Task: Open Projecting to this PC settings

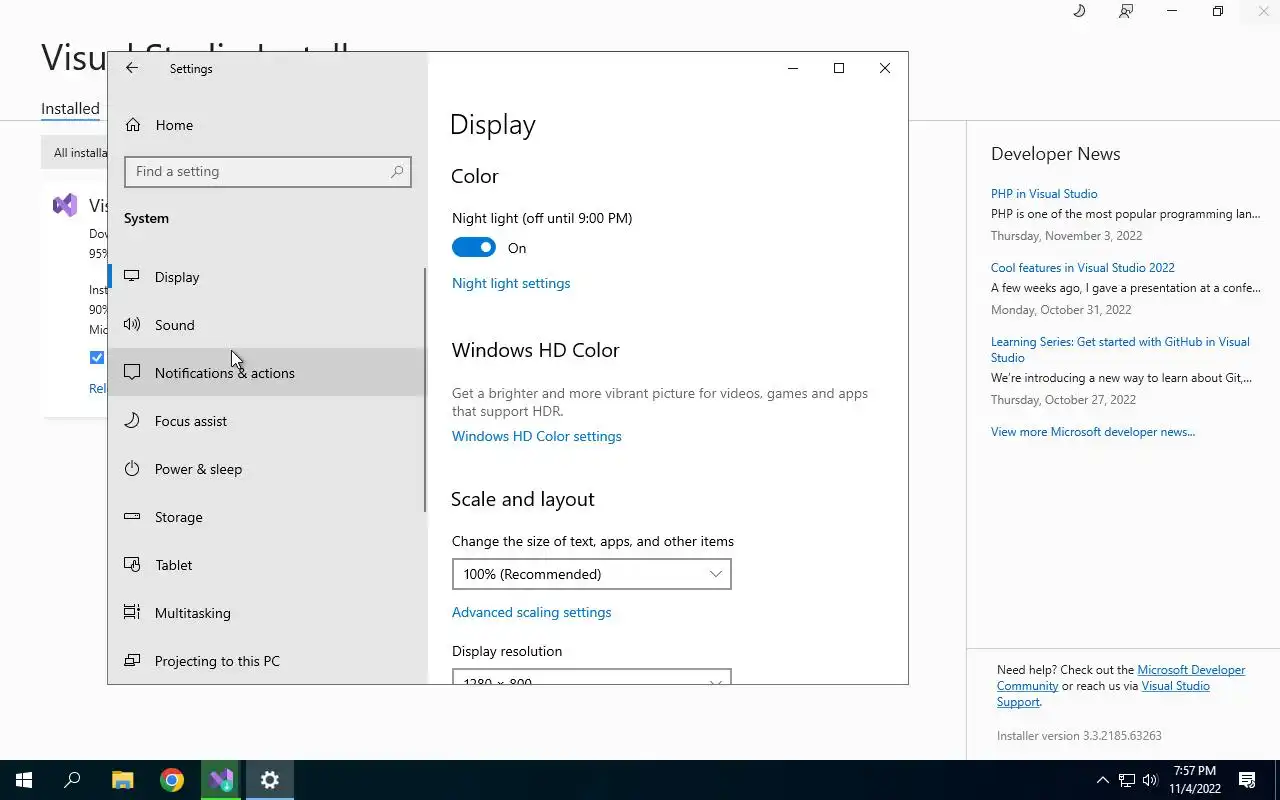Action: [x=267, y=660]
